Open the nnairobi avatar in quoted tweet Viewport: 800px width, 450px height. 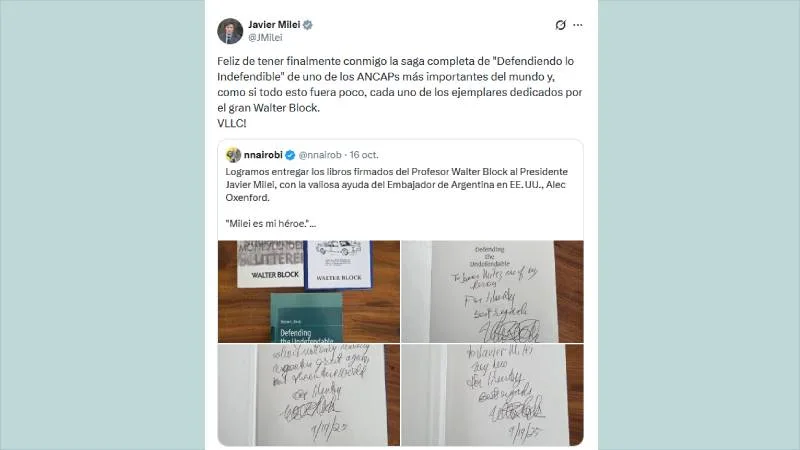click(234, 155)
